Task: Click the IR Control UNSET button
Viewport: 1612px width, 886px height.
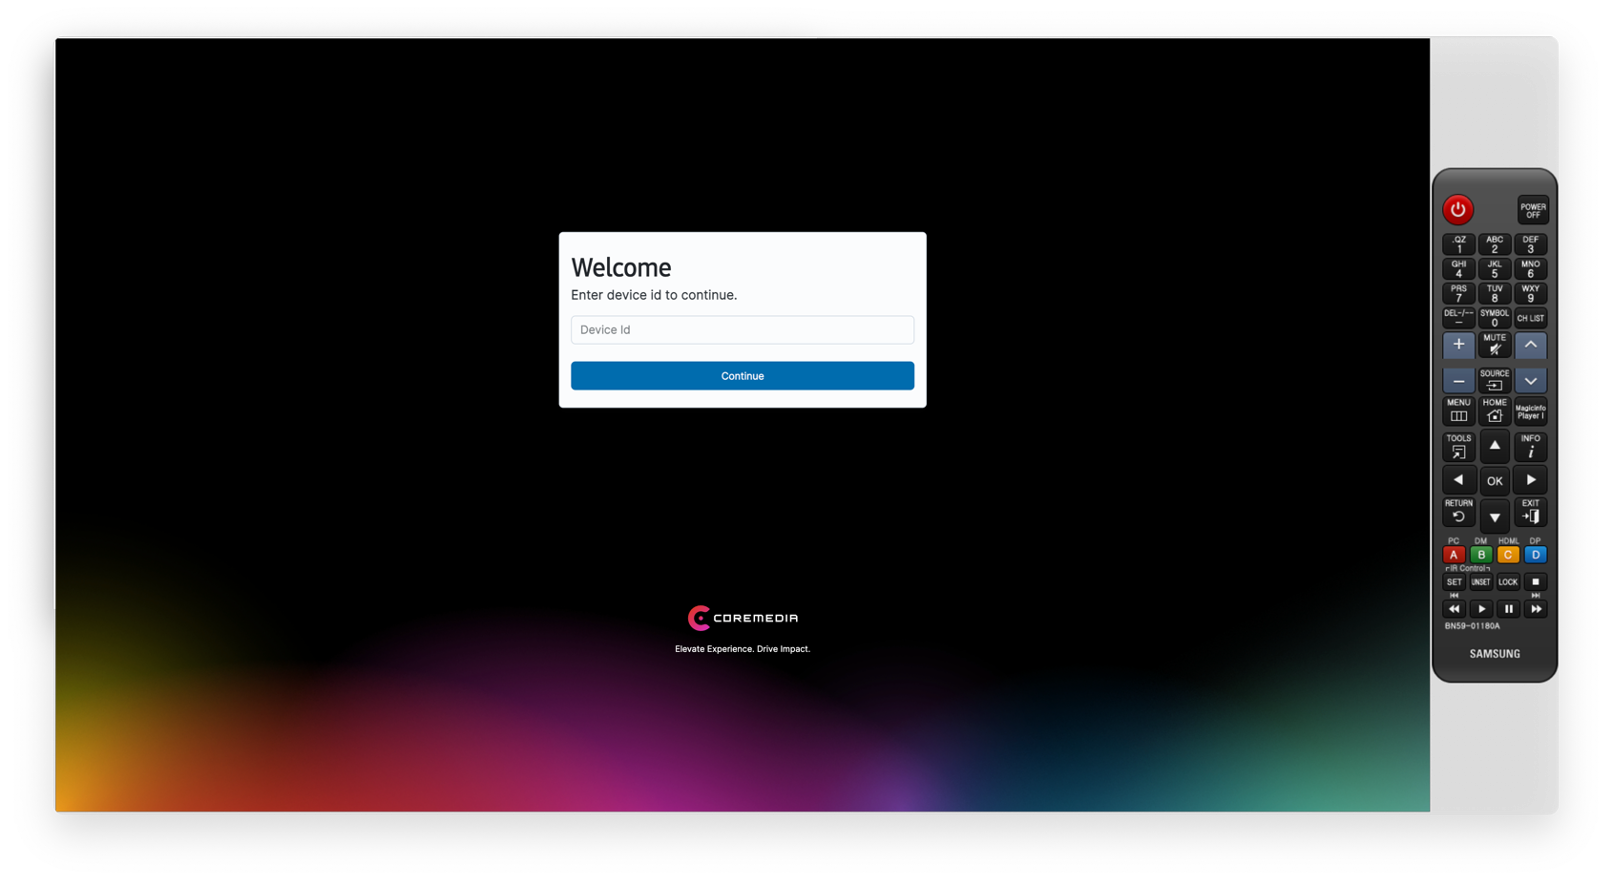Action: (1480, 582)
